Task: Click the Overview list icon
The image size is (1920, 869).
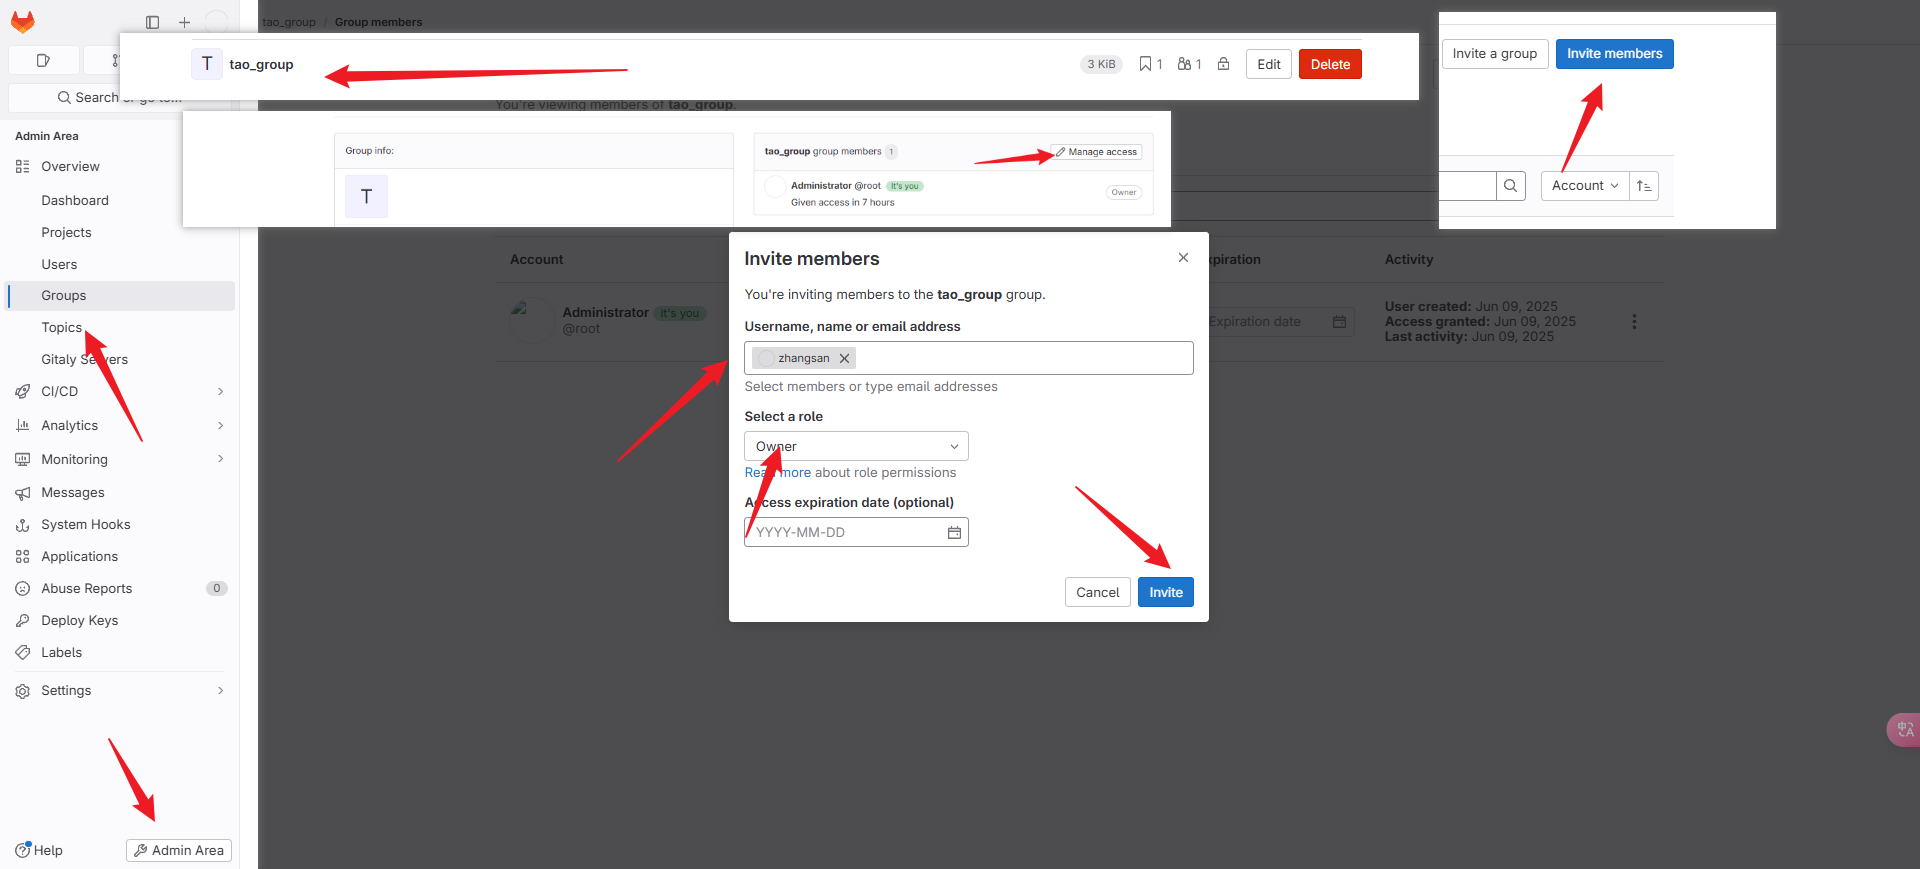Action: point(23,167)
